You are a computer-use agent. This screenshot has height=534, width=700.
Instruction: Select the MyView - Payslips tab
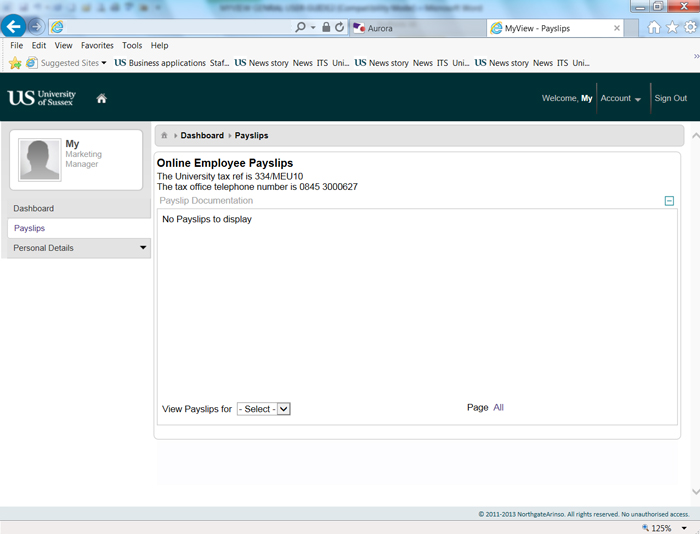click(555, 28)
